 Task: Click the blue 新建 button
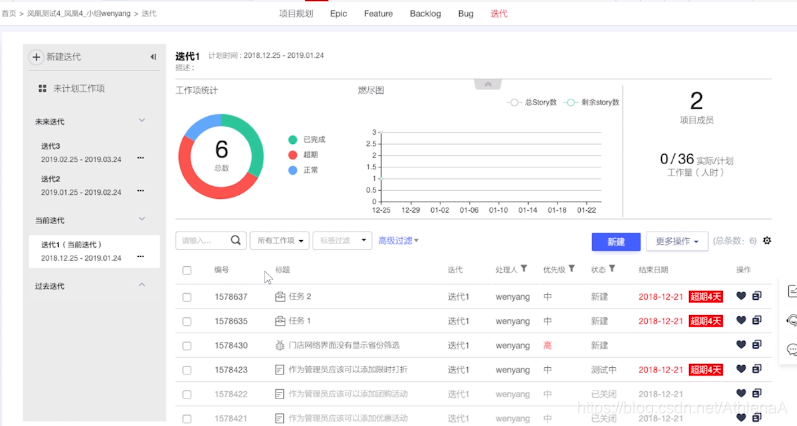(616, 242)
